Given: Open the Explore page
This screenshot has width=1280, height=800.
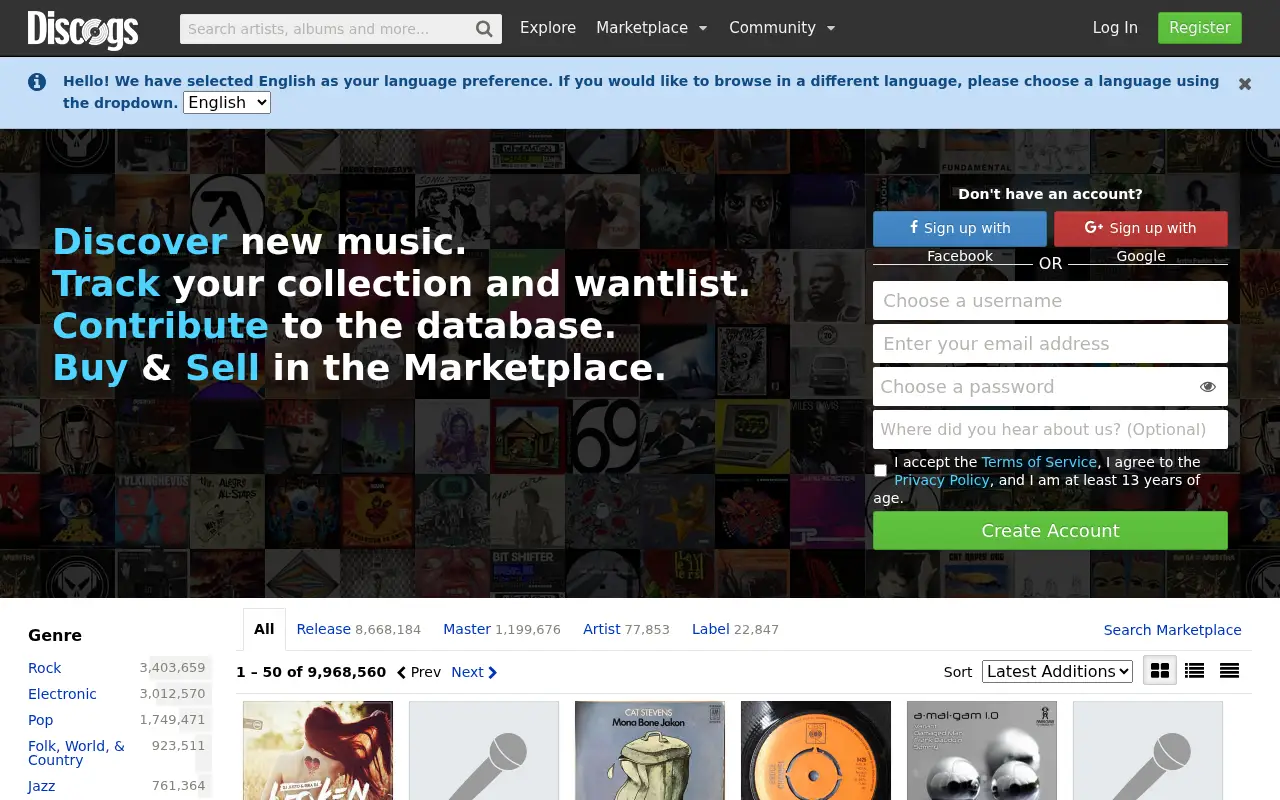Looking at the screenshot, I should pos(548,28).
